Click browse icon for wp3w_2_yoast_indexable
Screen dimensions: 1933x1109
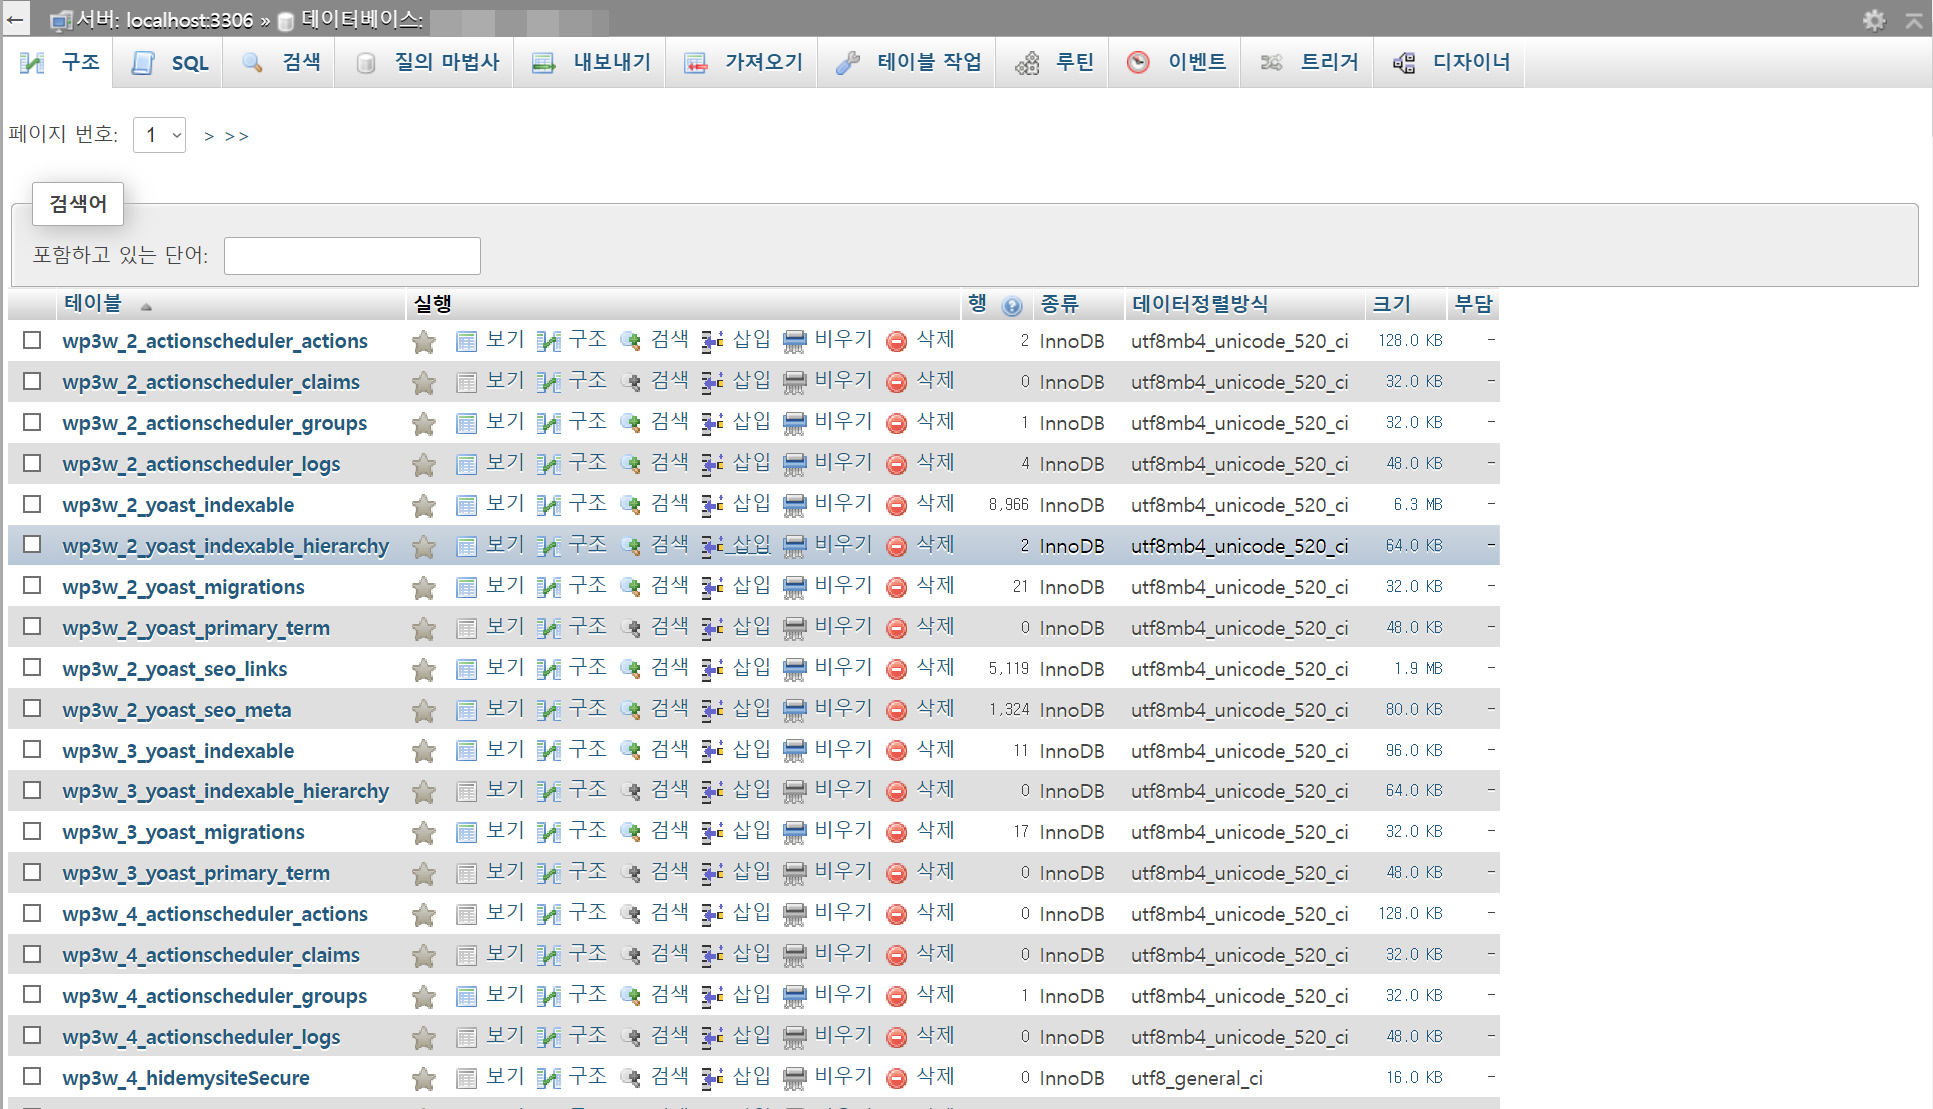pos(466,505)
